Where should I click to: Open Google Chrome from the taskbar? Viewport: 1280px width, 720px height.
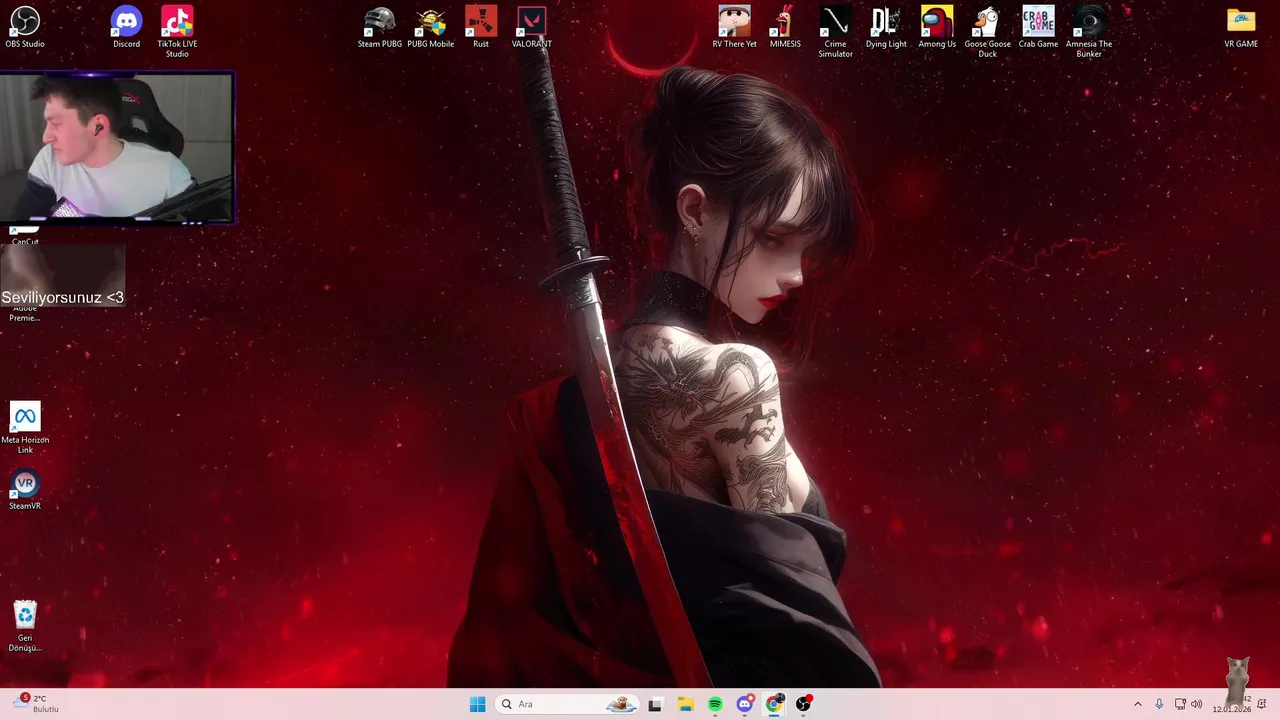coord(774,704)
